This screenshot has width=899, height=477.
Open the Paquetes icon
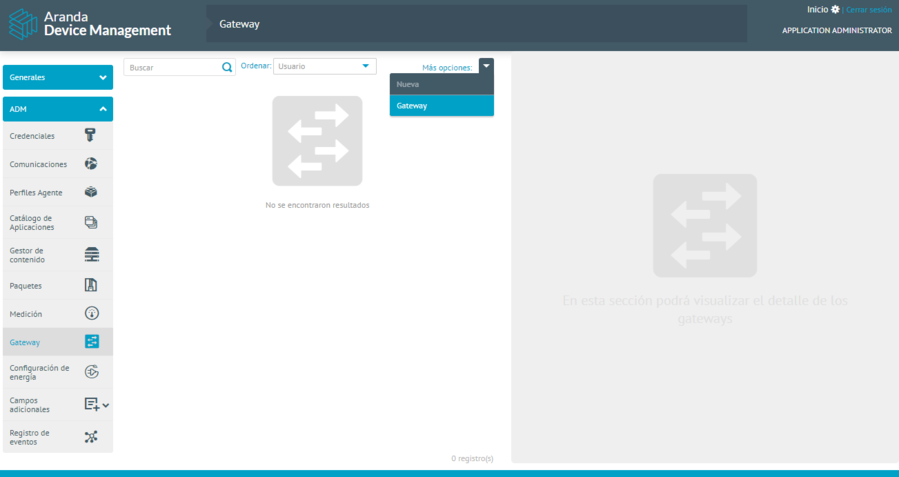91,285
